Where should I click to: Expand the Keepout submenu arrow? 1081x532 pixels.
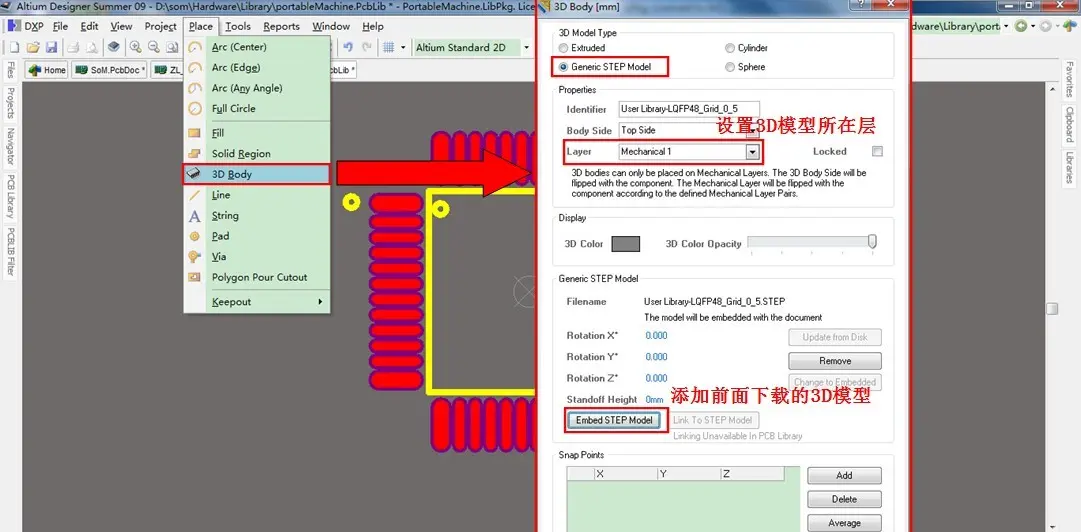(x=320, y=302)
